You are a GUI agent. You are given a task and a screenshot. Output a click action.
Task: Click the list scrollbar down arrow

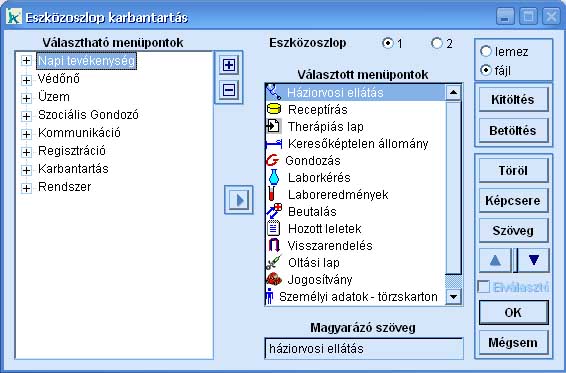coord(453,297)
